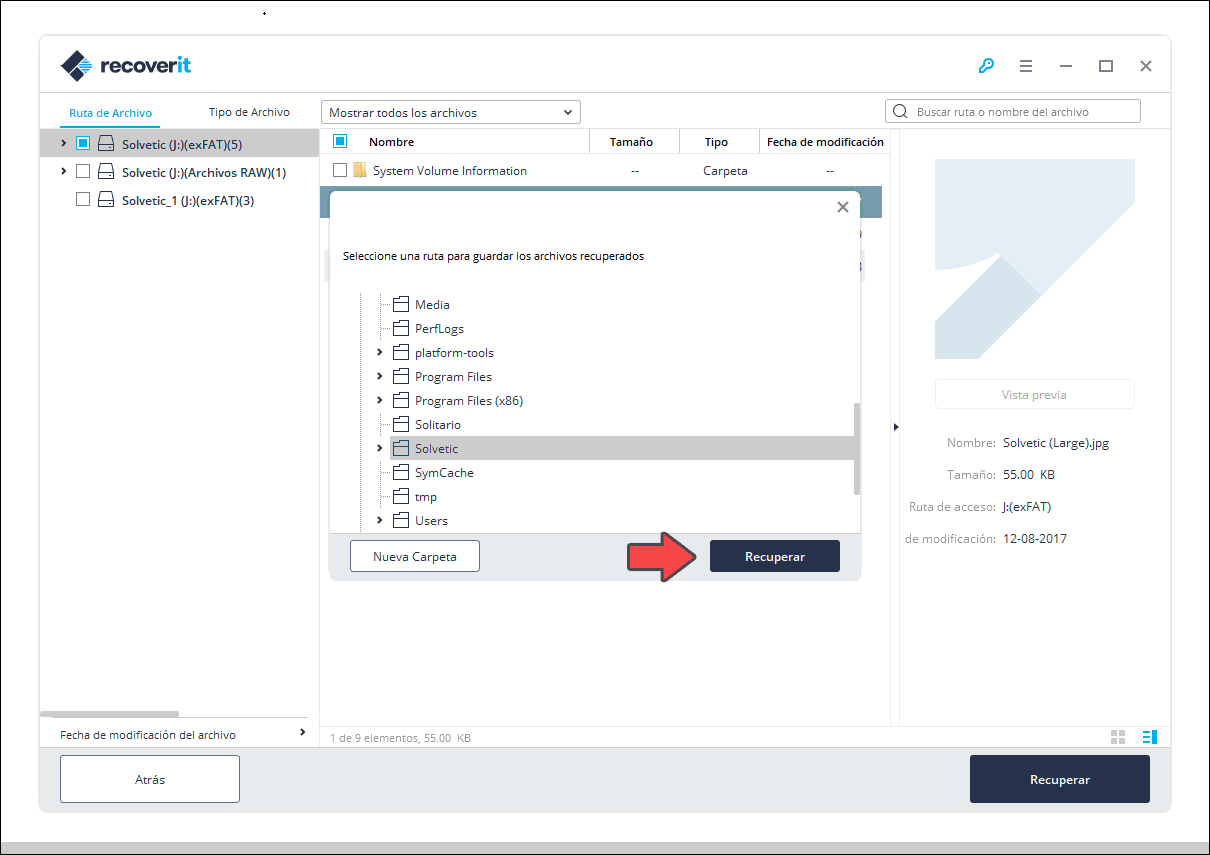
Task: Toggle the select-all checkbox beside Nombre
Action: click(x=340, y=141)
